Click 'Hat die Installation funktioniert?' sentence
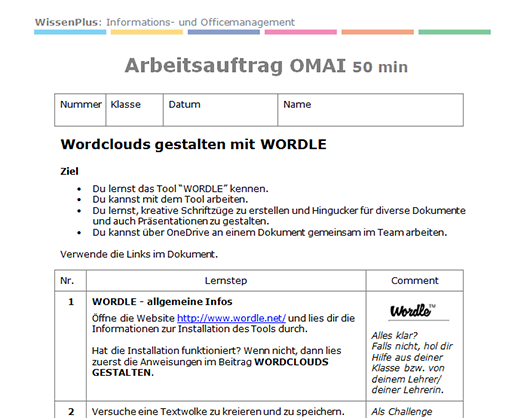Screen dimensions: 524x418 point(166,351)
